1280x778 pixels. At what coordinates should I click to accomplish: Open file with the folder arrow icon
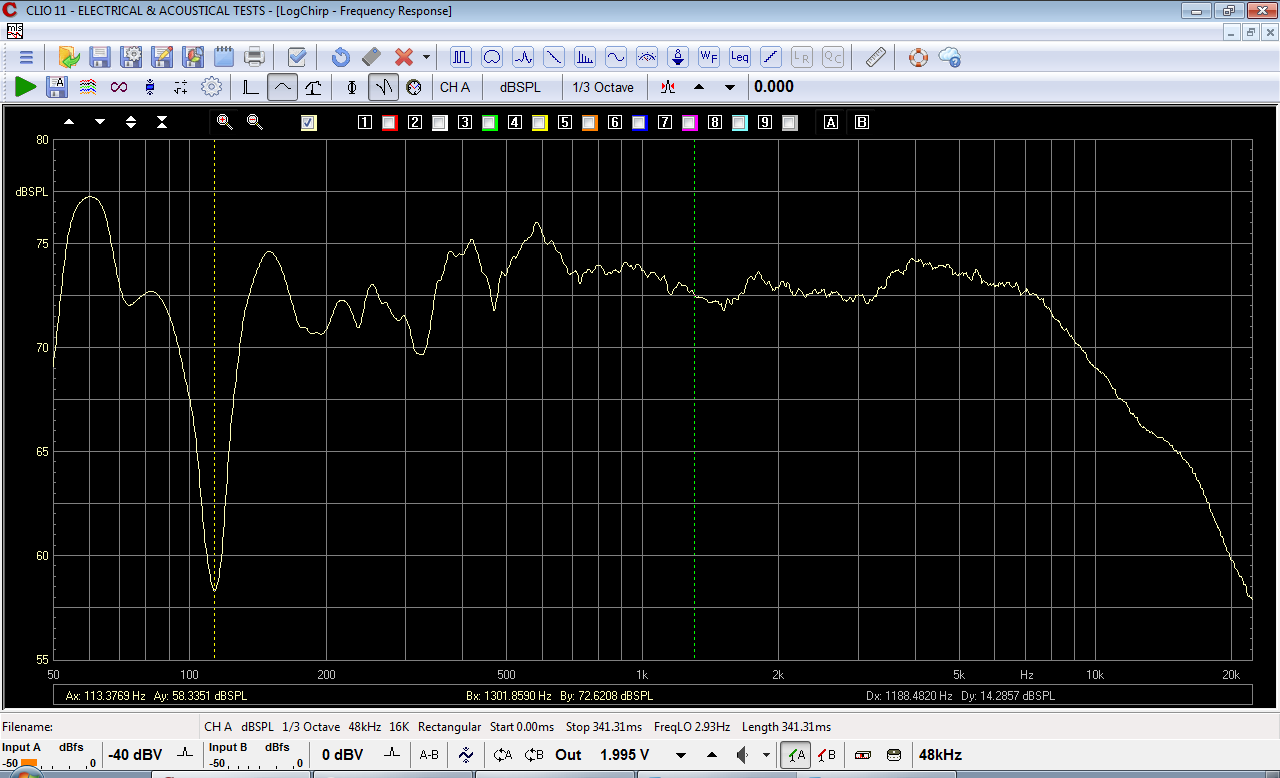(69, 57)
